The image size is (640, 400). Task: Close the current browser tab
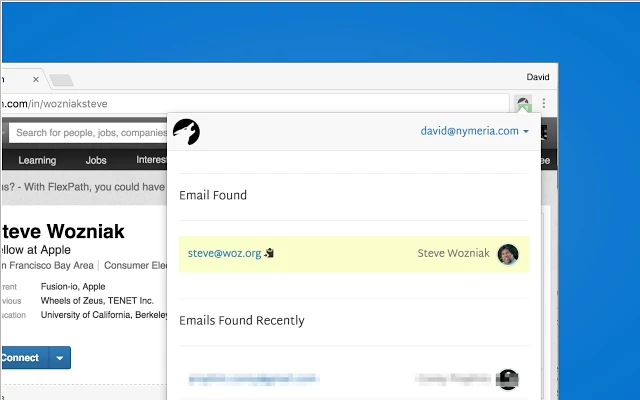point(36,79)
